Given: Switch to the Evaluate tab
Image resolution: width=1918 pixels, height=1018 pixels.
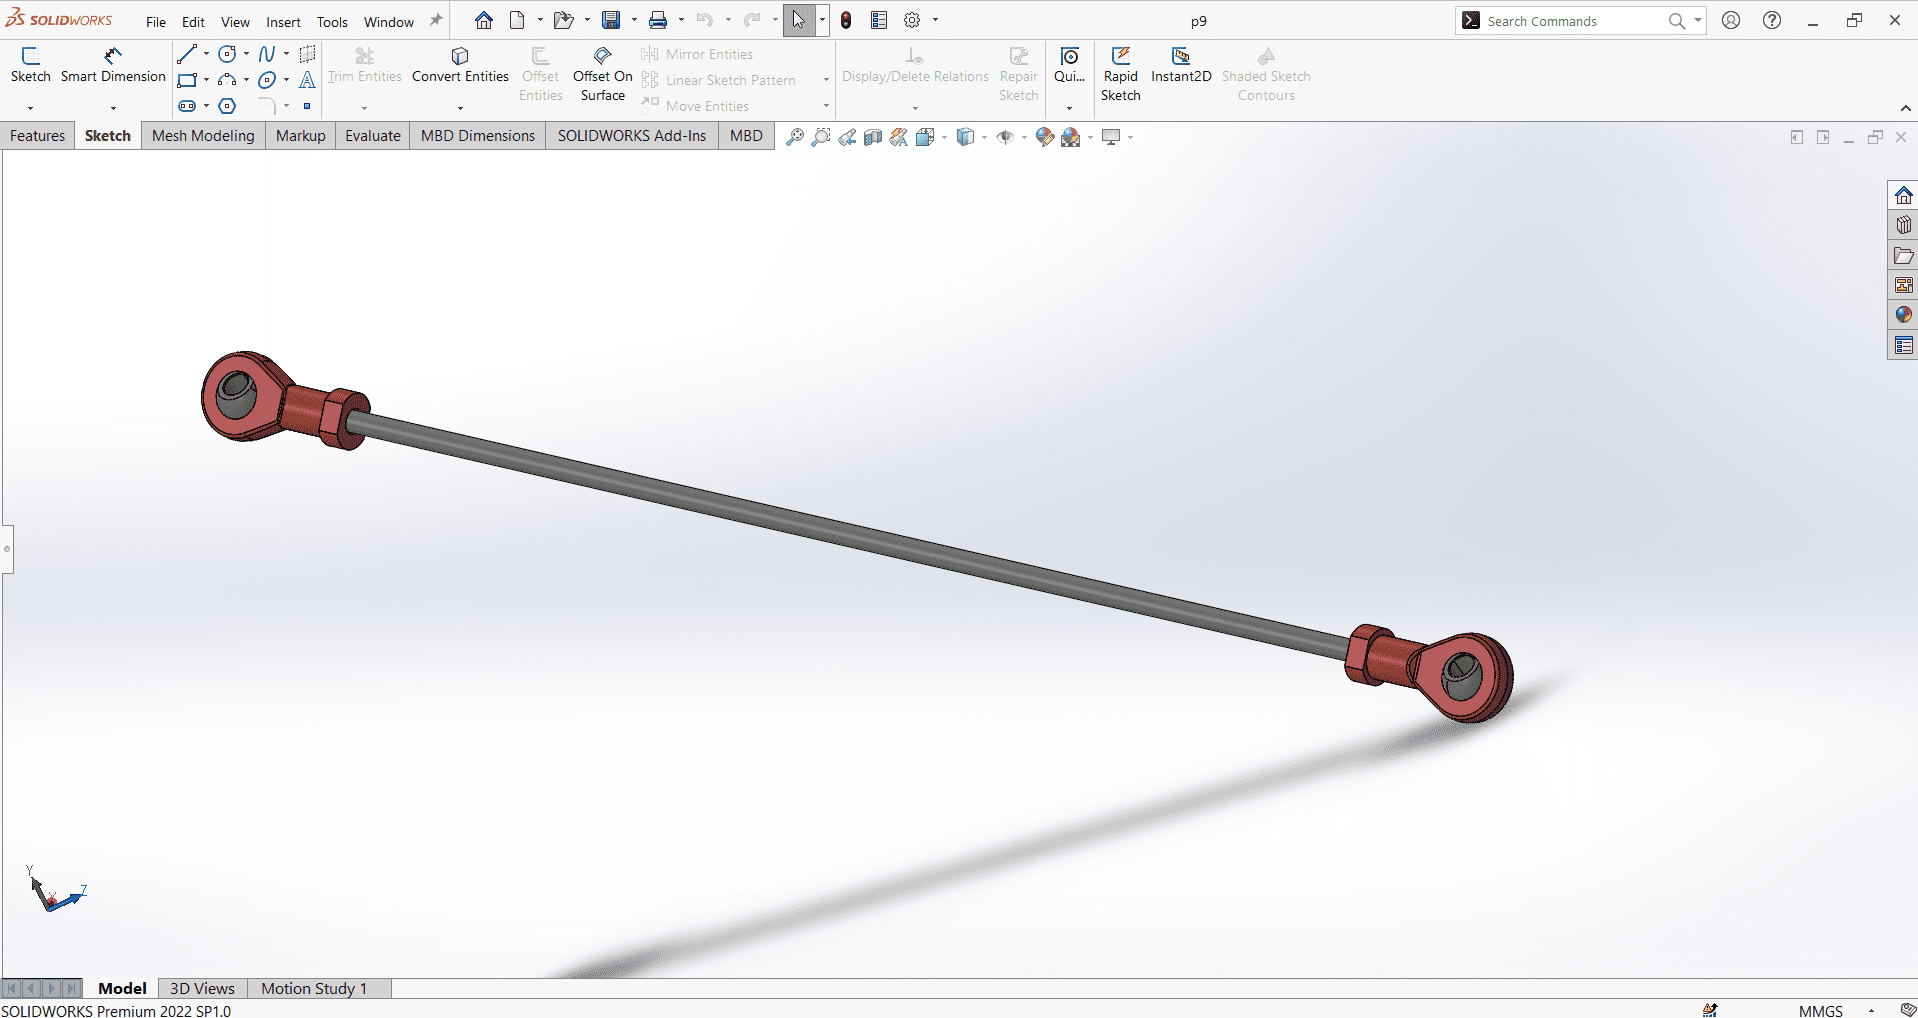Looking at the screenshot, I should point(373,136).
